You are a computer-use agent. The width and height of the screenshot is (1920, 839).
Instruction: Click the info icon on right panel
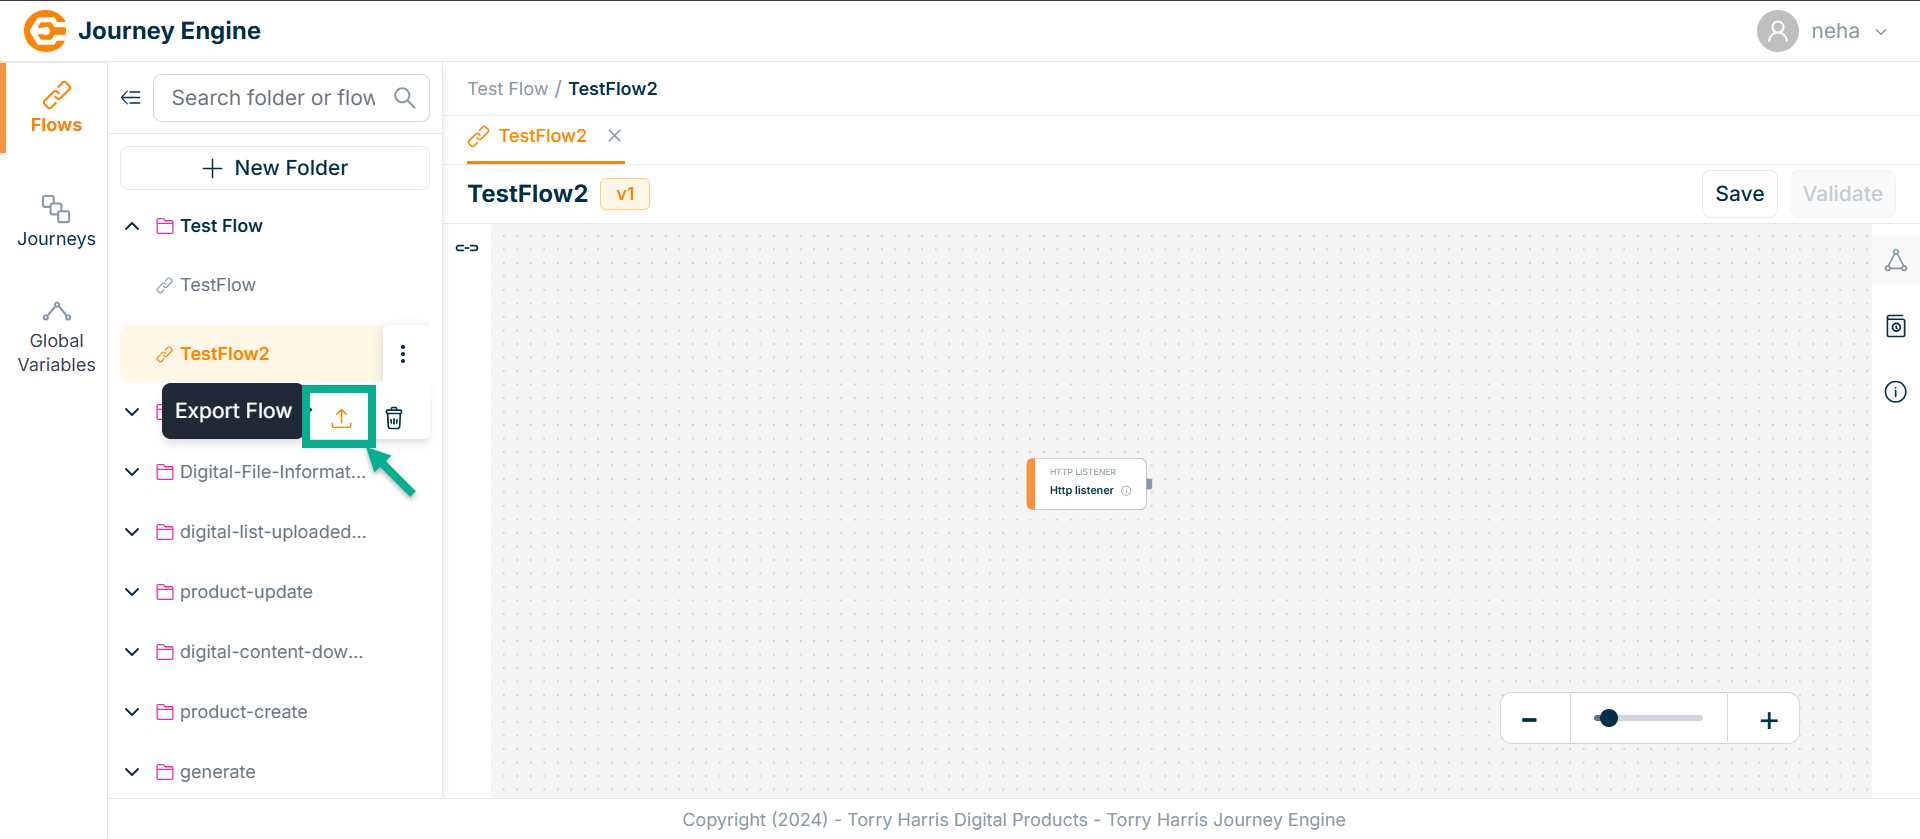click(x=1895, y=392)
